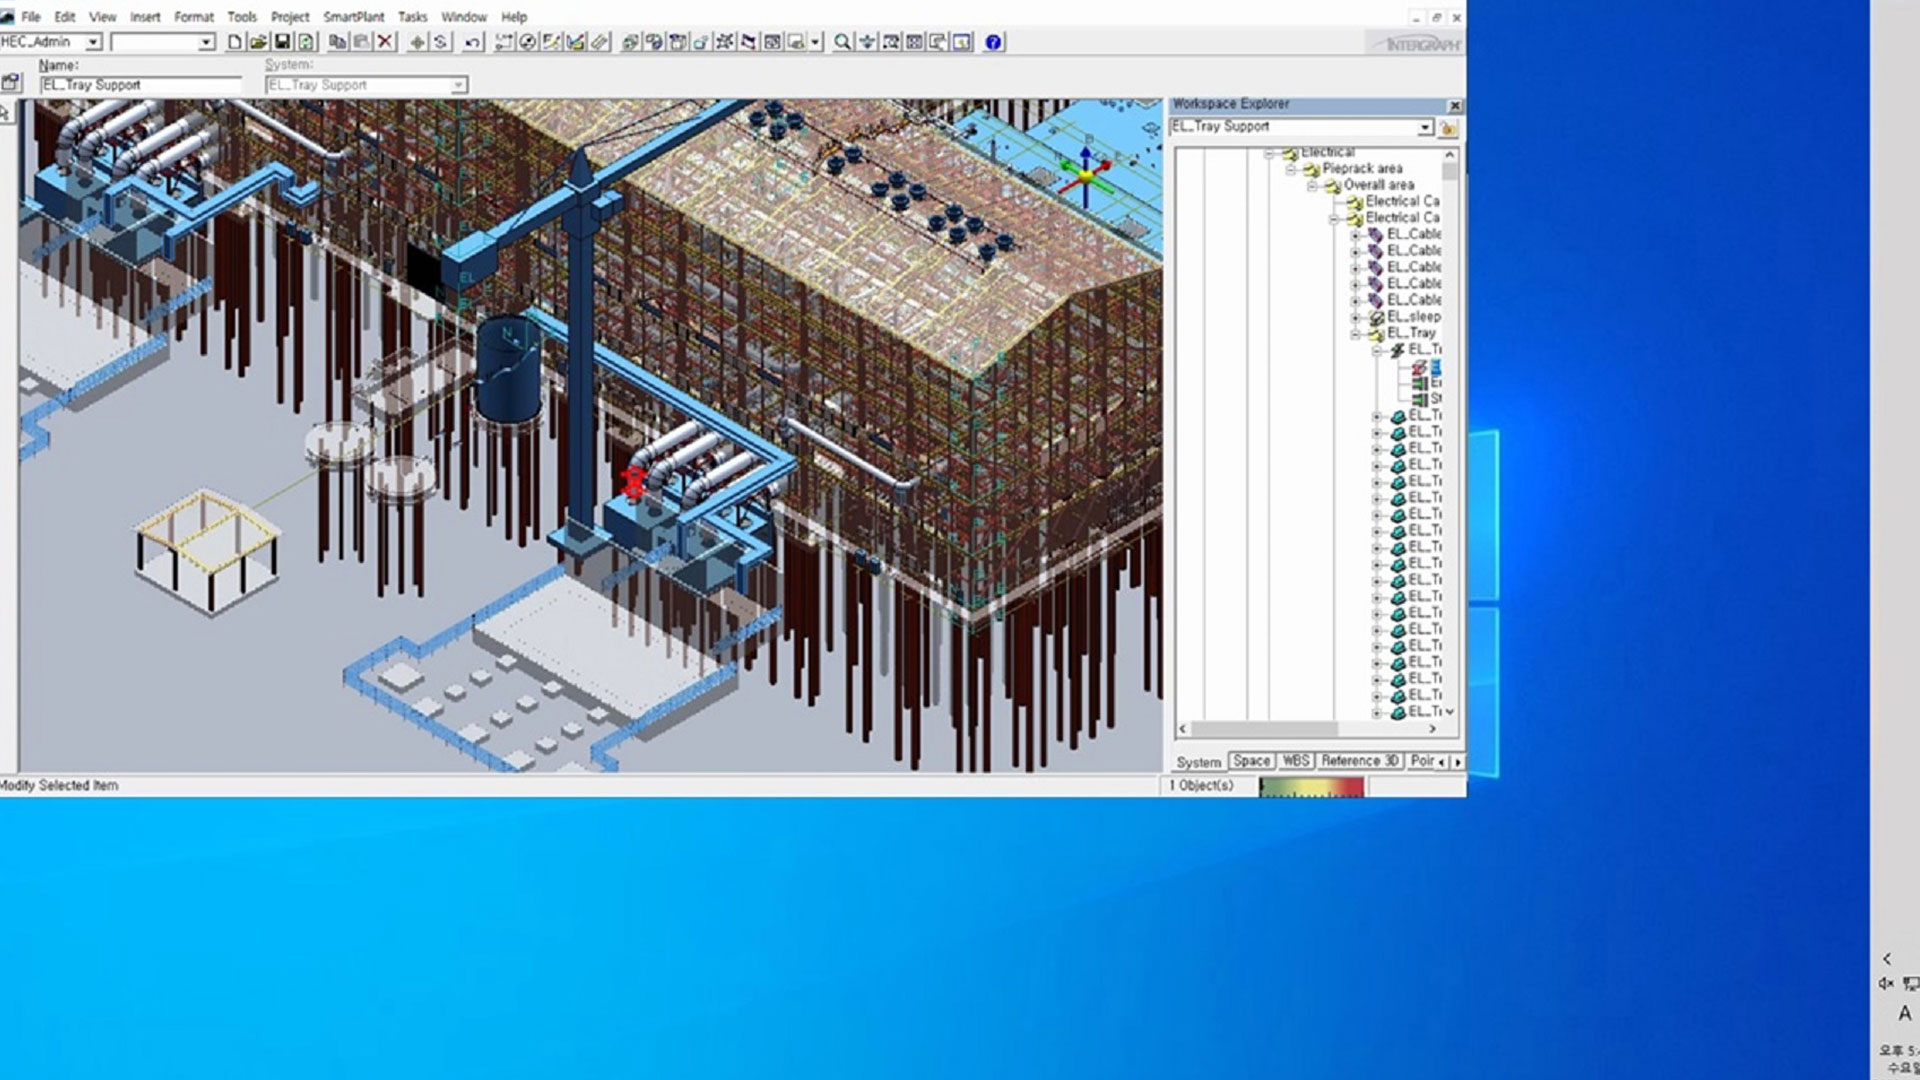
Task: Click the Name input field
Action: coord(140,85)
